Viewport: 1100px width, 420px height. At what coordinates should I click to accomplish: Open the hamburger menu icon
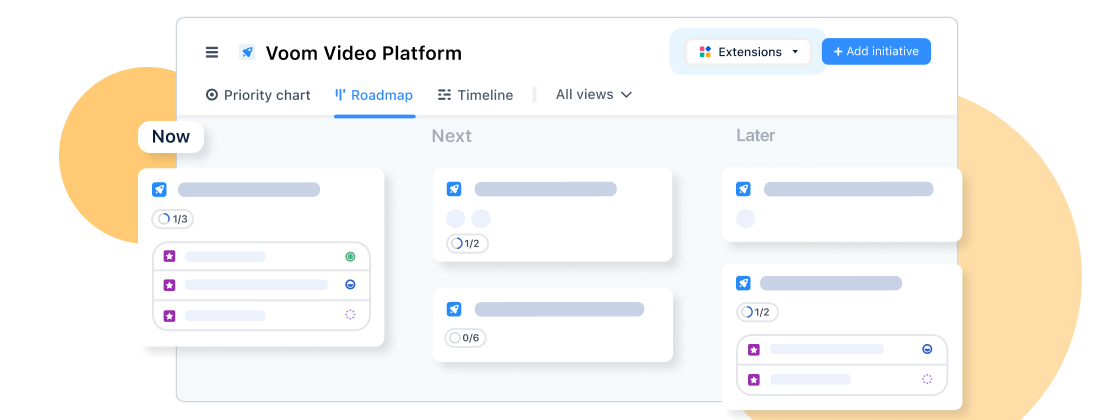click(x=212, y=53)
